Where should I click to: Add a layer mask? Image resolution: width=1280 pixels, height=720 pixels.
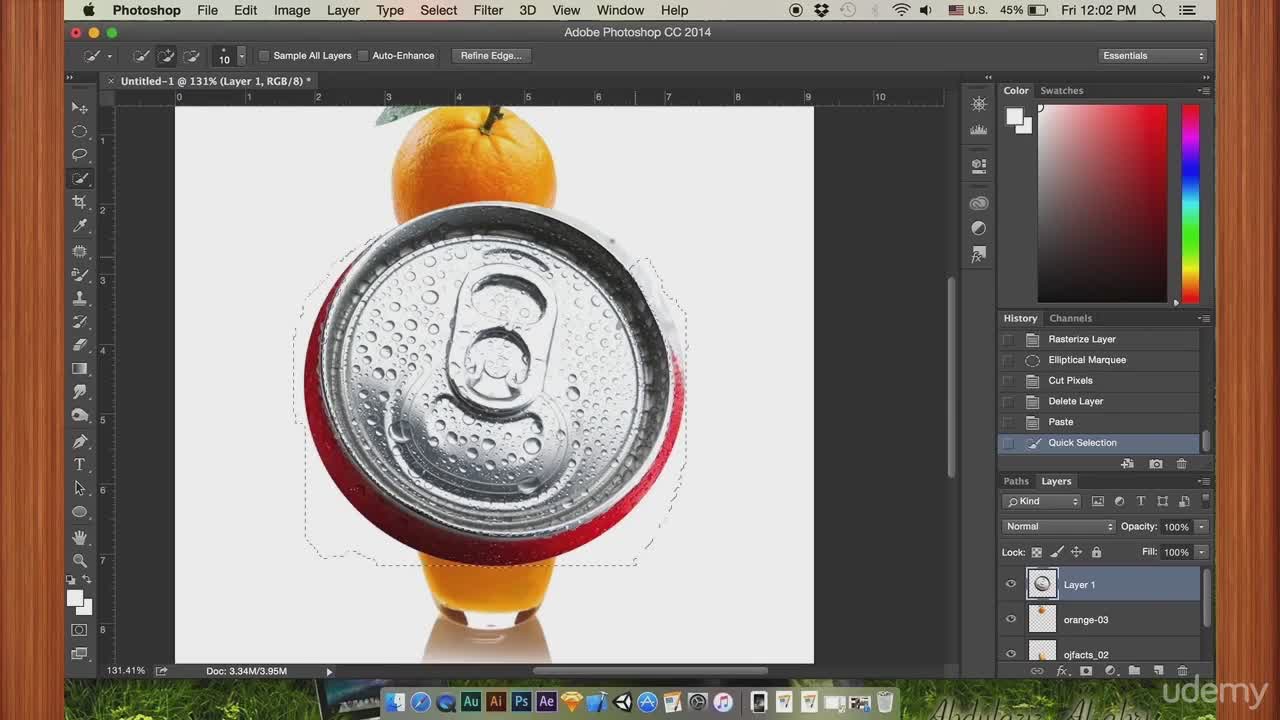[x=1085, y=671]
